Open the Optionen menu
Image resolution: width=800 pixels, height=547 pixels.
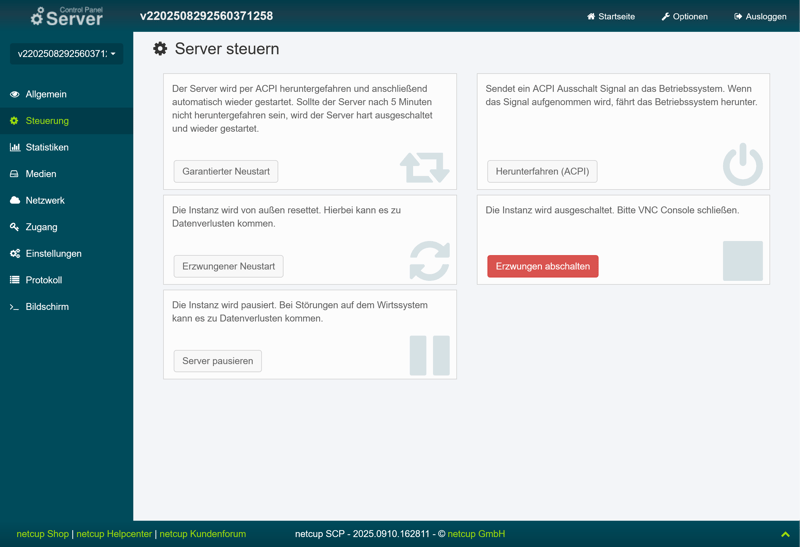pyautogui.click(x=684, y=17)
